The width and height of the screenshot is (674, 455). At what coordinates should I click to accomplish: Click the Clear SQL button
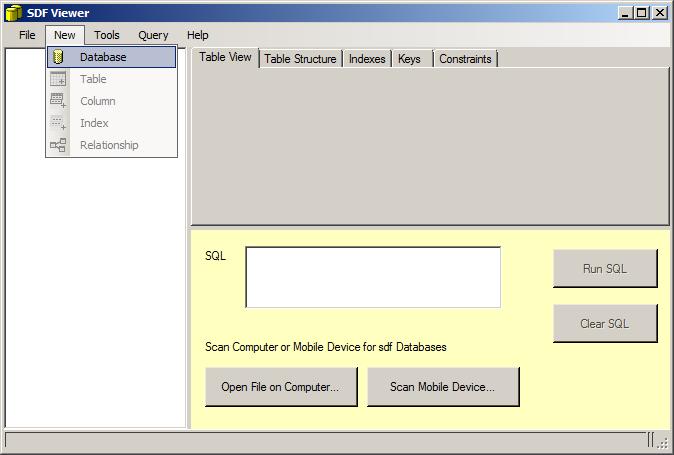tap(605, 324)
